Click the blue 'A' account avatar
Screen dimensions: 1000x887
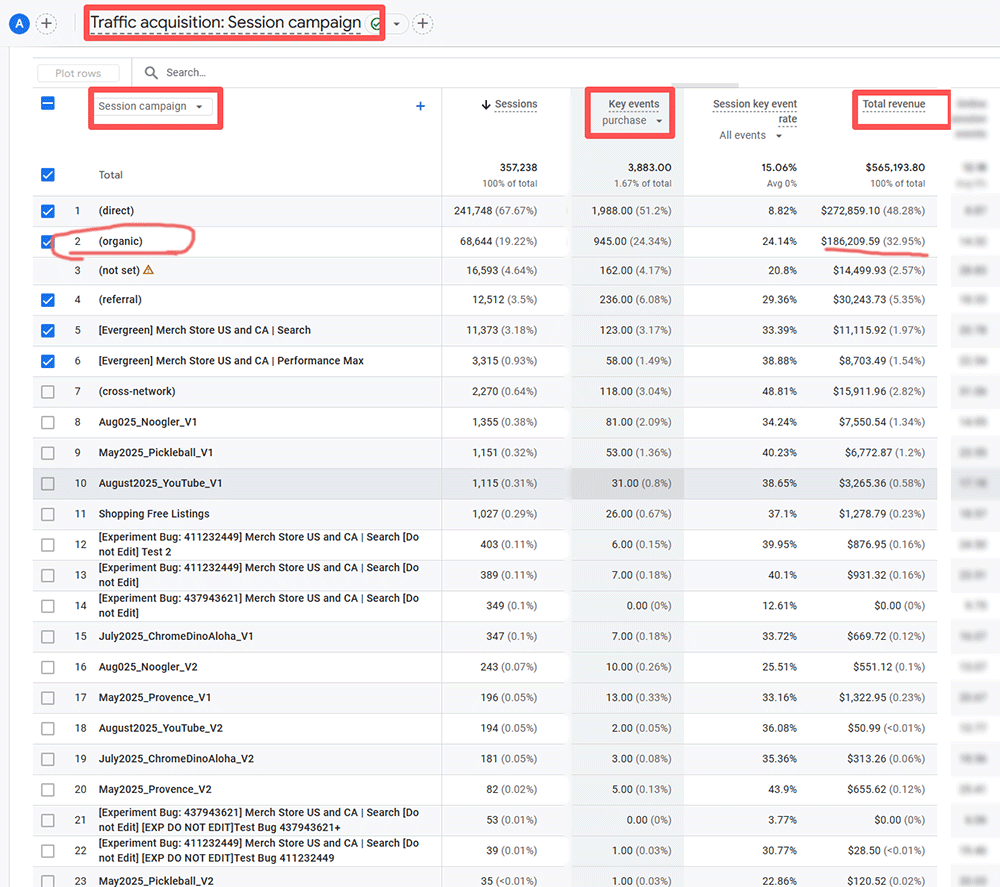pos(19,23)
